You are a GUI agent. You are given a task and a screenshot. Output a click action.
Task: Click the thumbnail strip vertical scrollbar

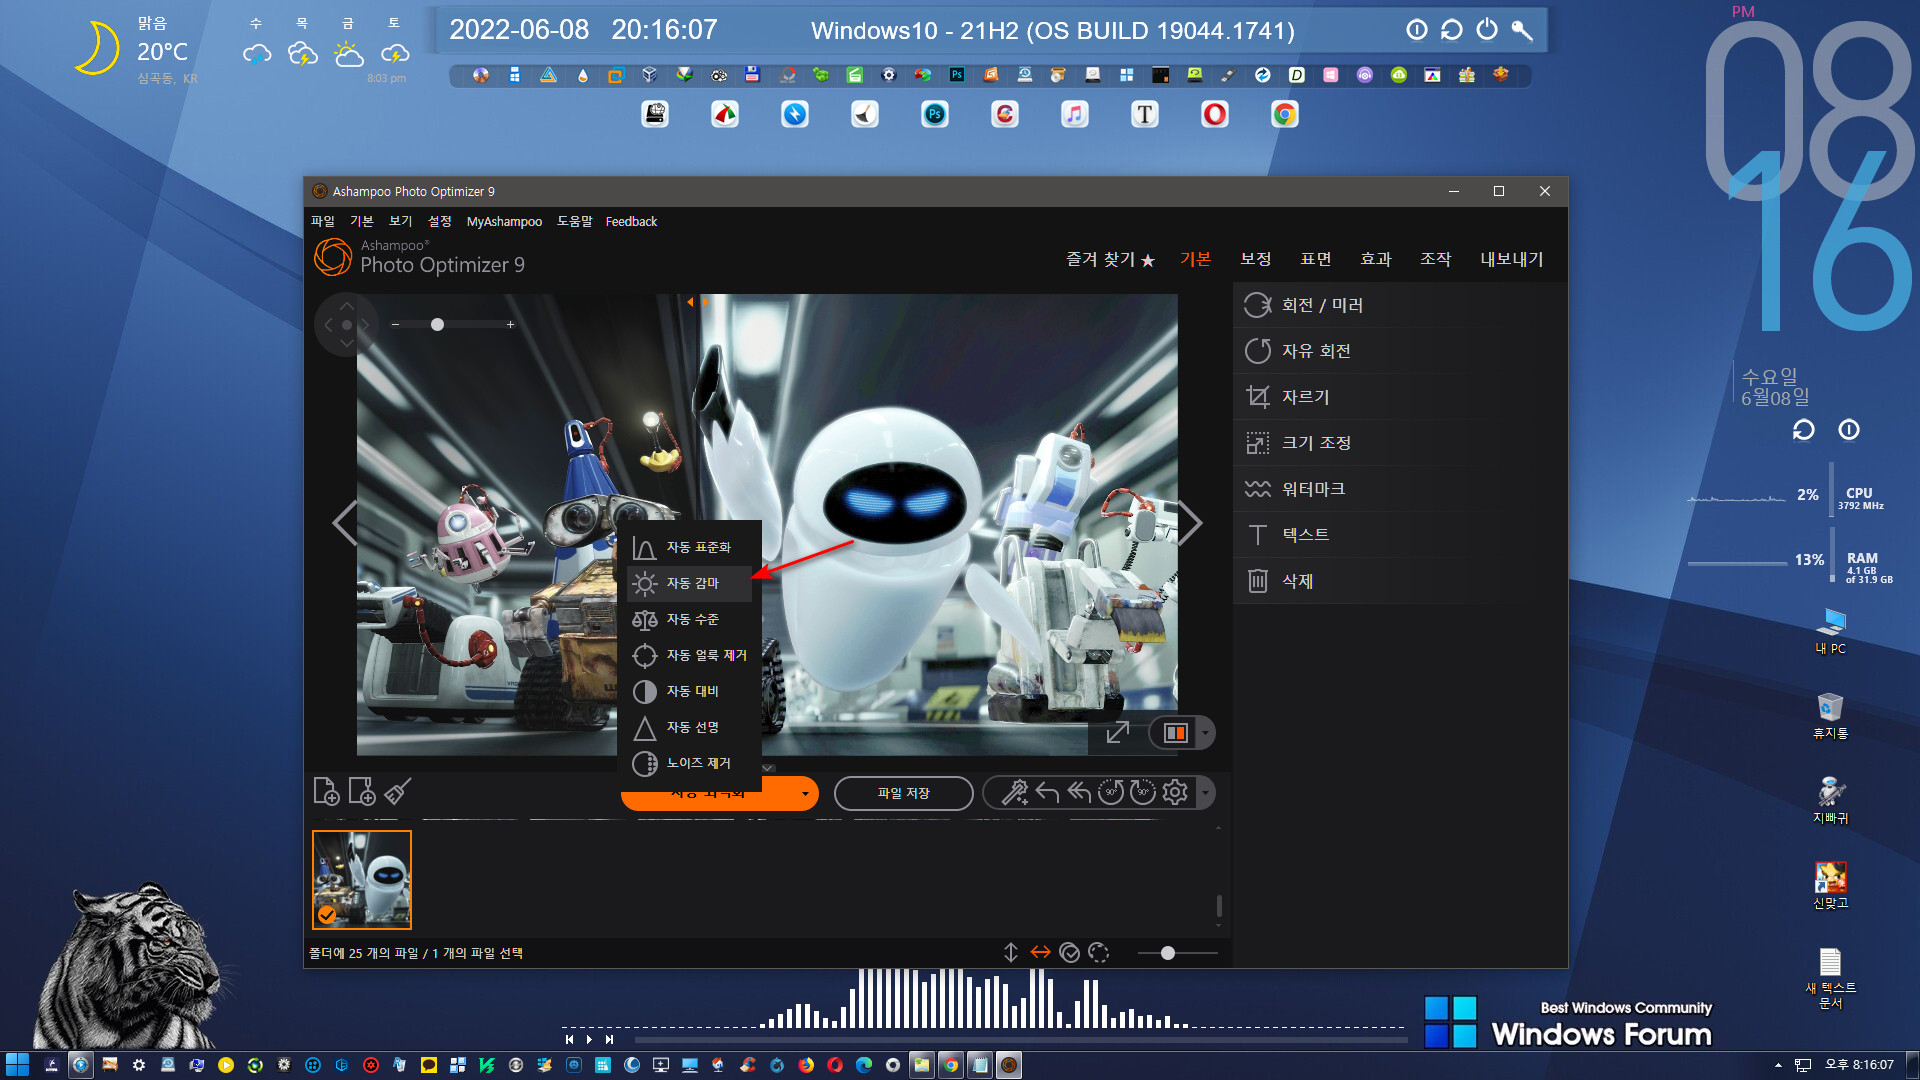tap(1218, 905)
